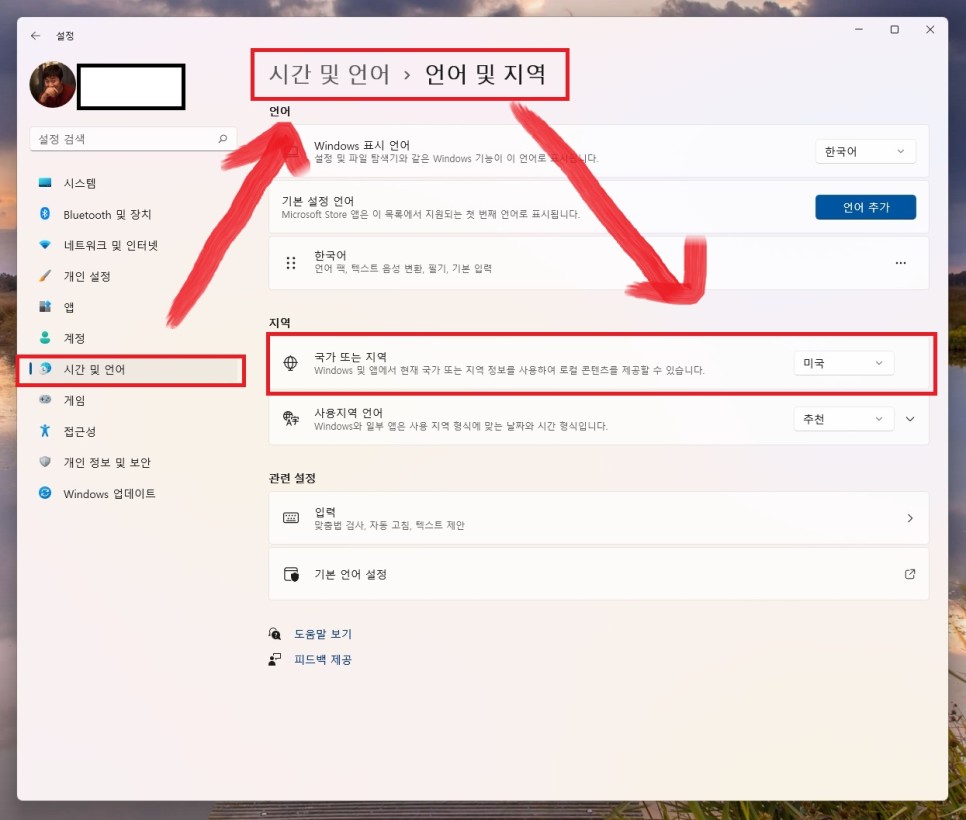Open the three-dot menu for 한국어 language
This screenshot has height=820, width=966.
coord(900,263)
